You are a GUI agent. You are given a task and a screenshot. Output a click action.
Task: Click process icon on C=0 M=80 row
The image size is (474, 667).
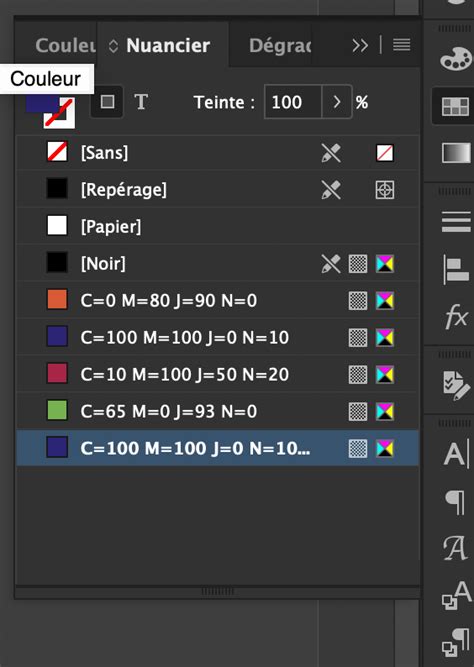(358, 301)
